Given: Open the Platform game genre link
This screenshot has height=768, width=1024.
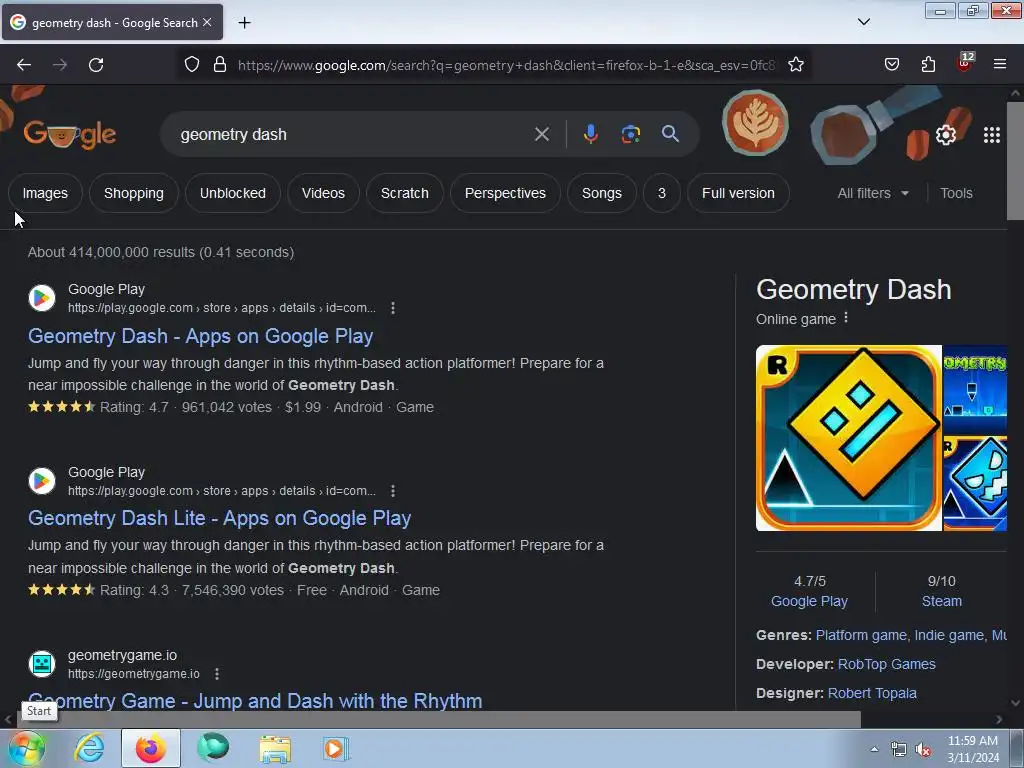Looking at the screenshot, I should click(x=861, y=635).
